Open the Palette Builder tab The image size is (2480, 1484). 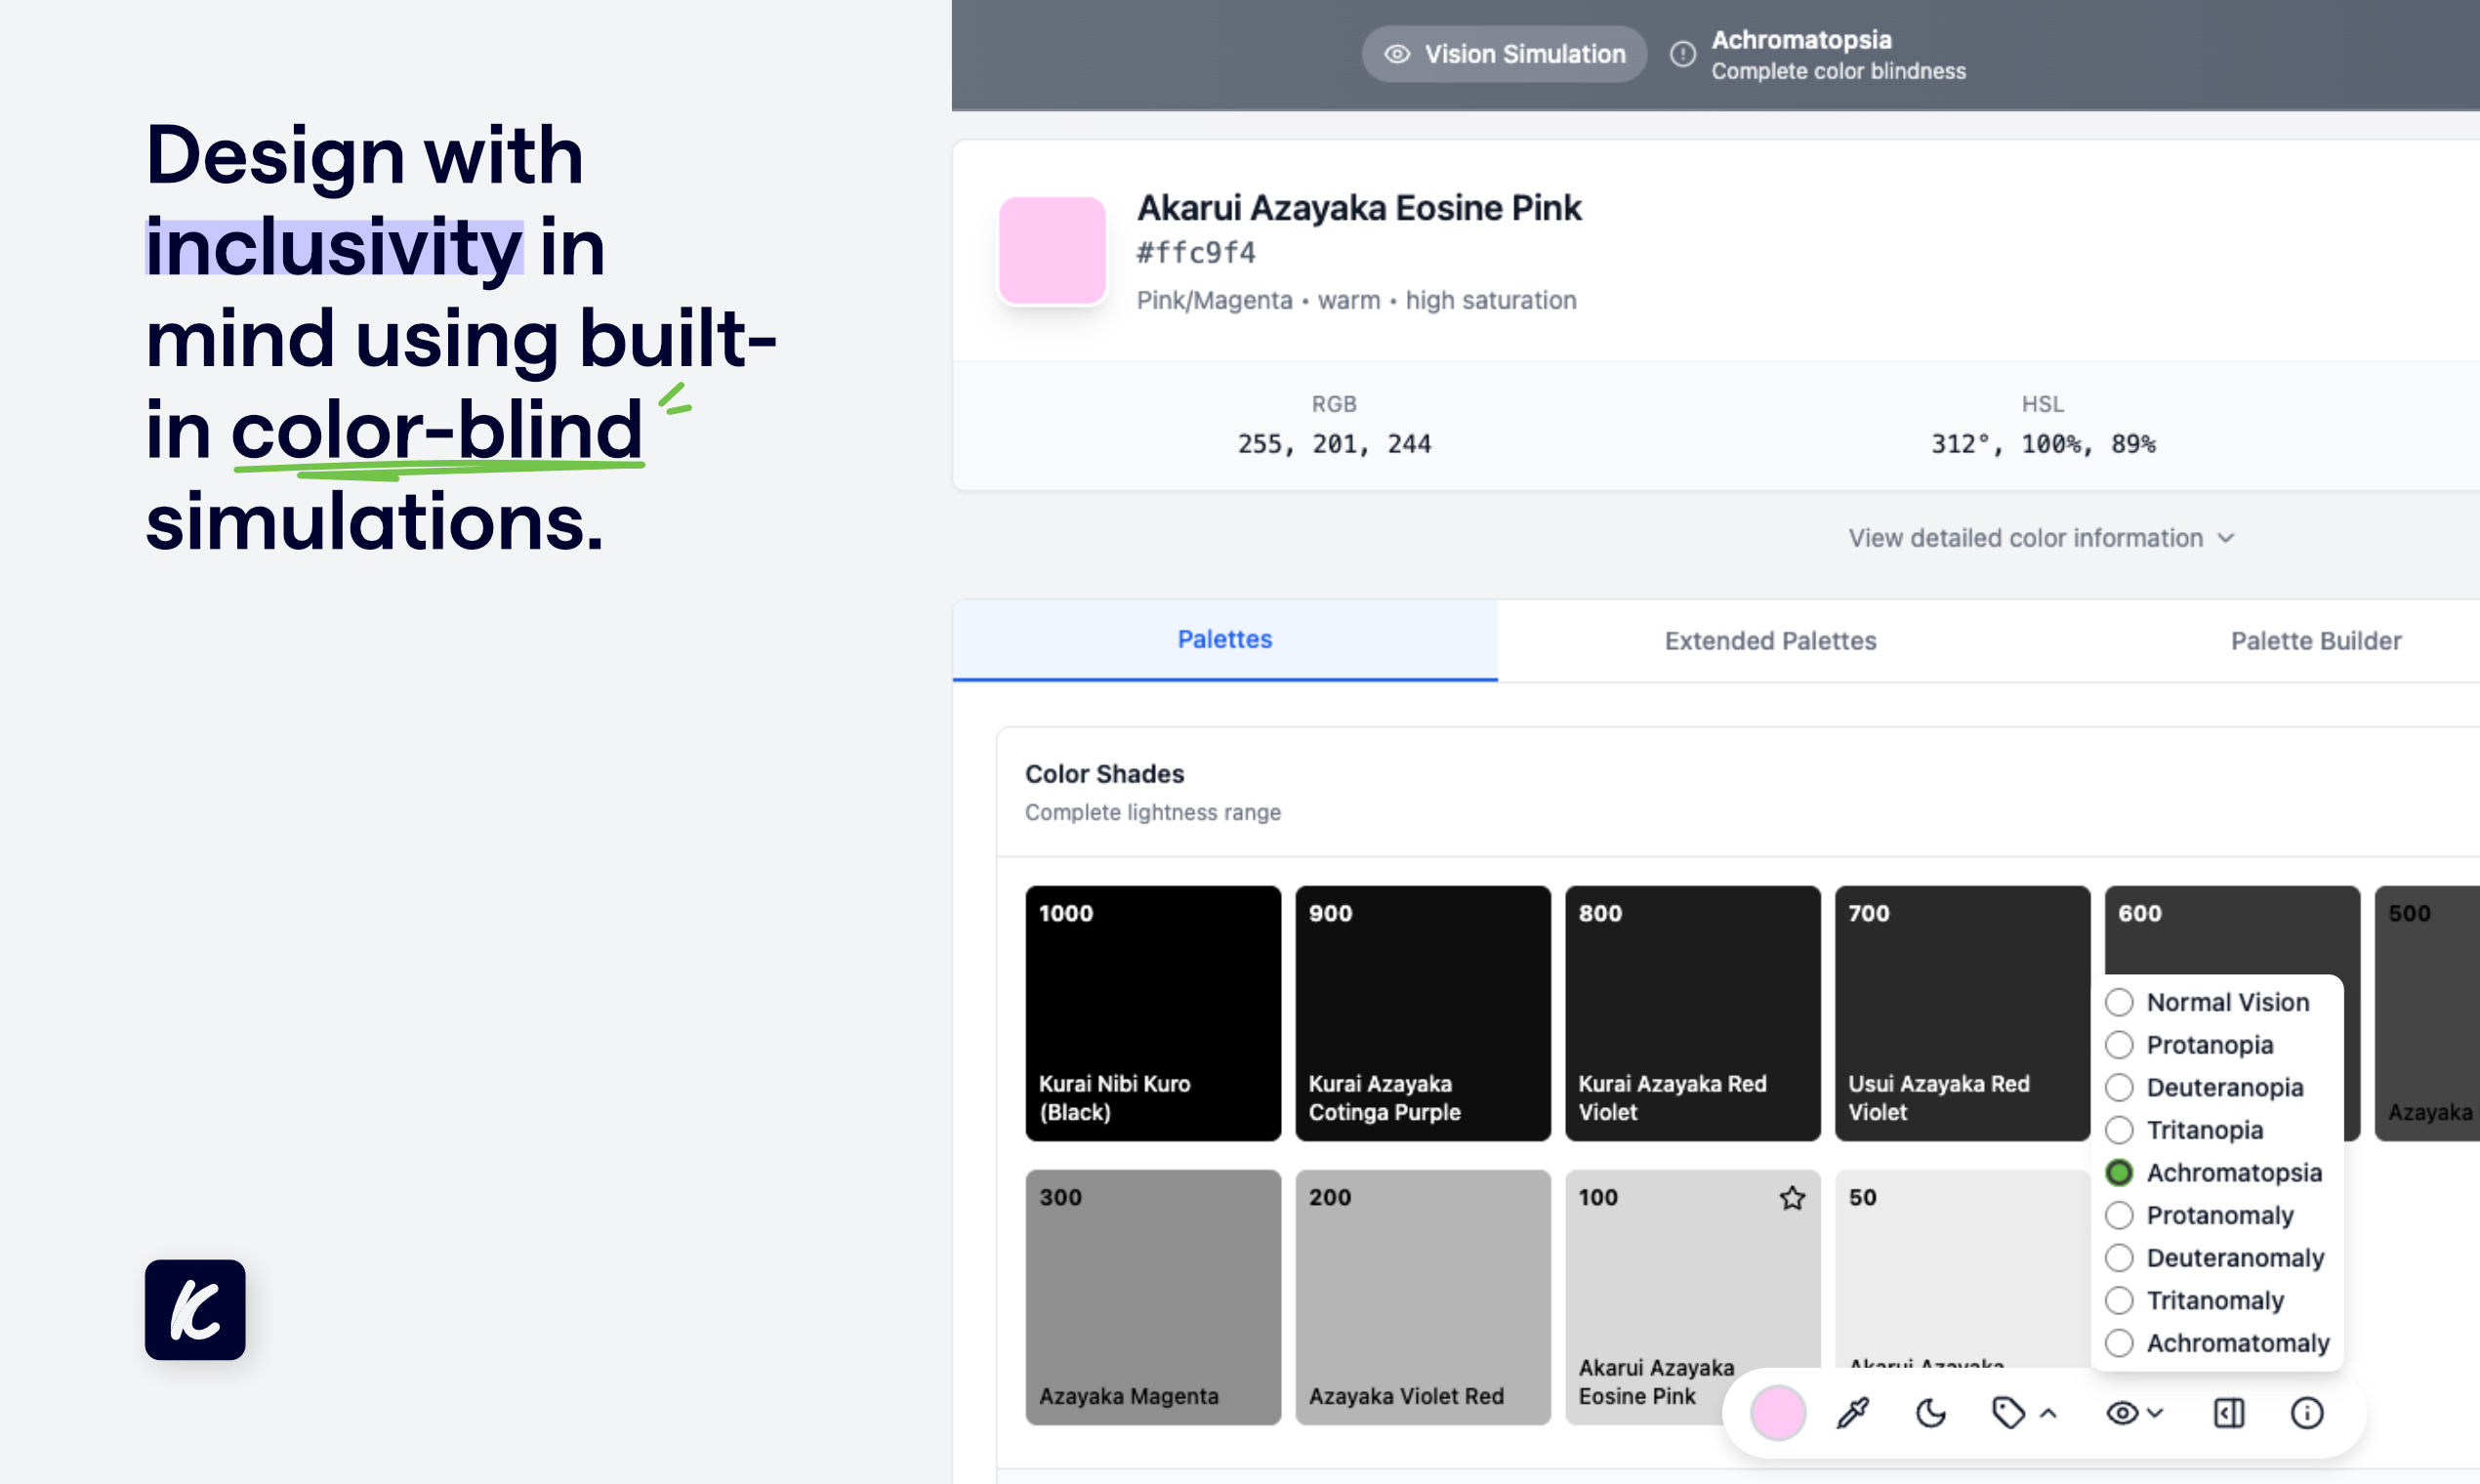pos(2315,641)
